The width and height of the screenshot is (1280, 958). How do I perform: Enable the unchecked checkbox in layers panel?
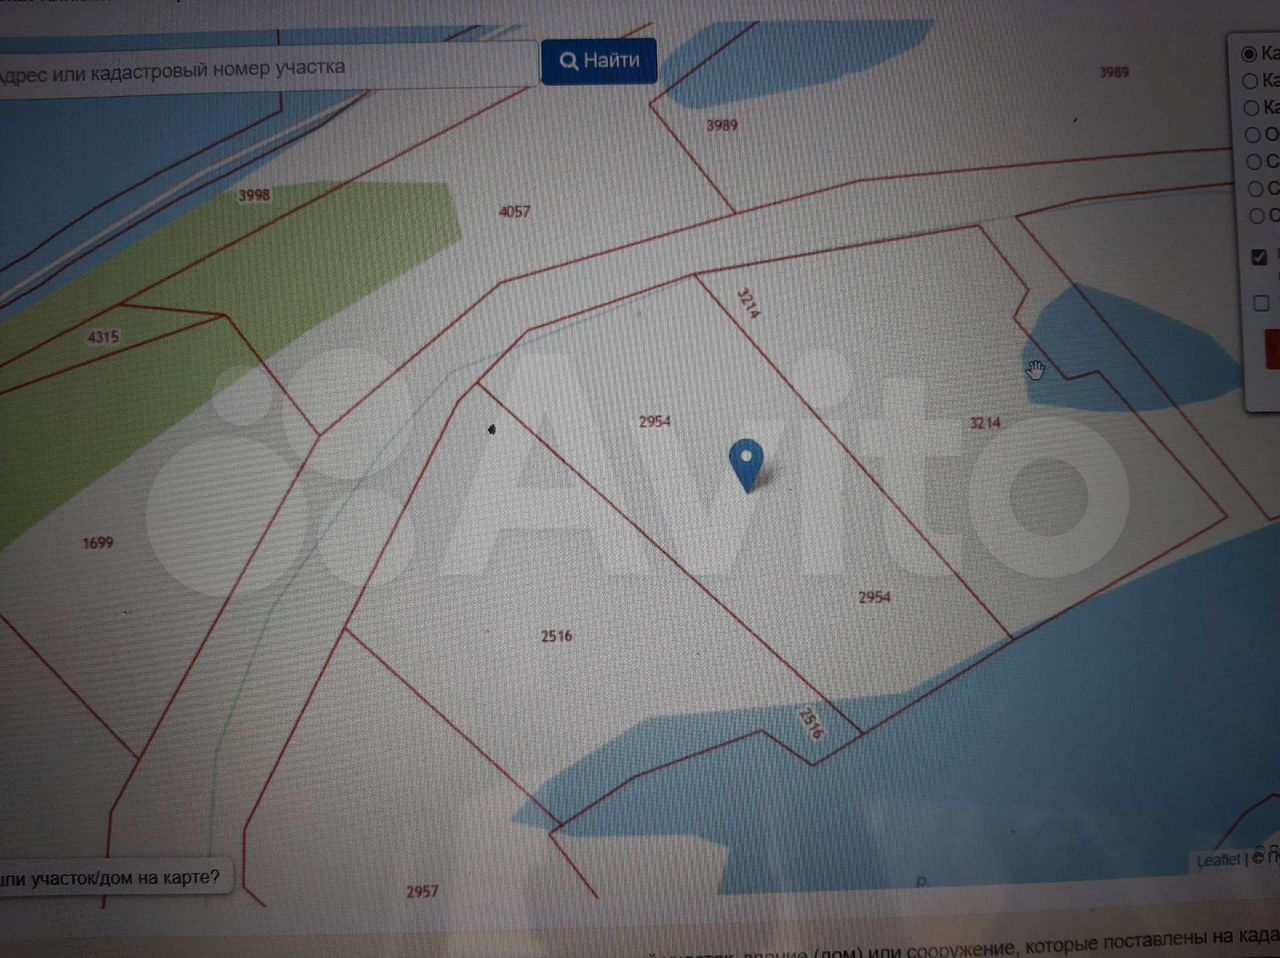pyautogui.click(x=1261, y=303)
